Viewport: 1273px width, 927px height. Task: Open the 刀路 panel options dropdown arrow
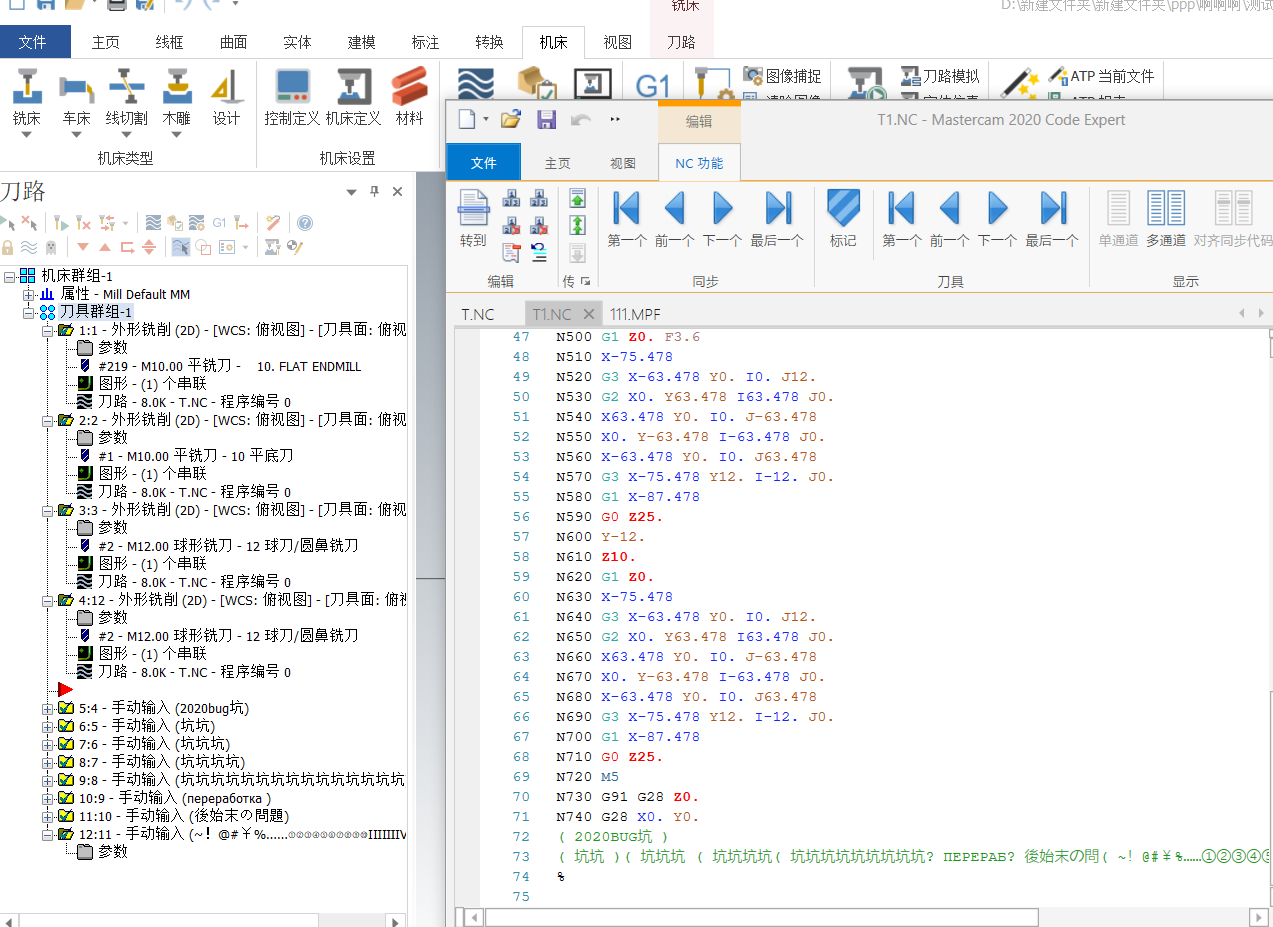[x=351, y=192]
